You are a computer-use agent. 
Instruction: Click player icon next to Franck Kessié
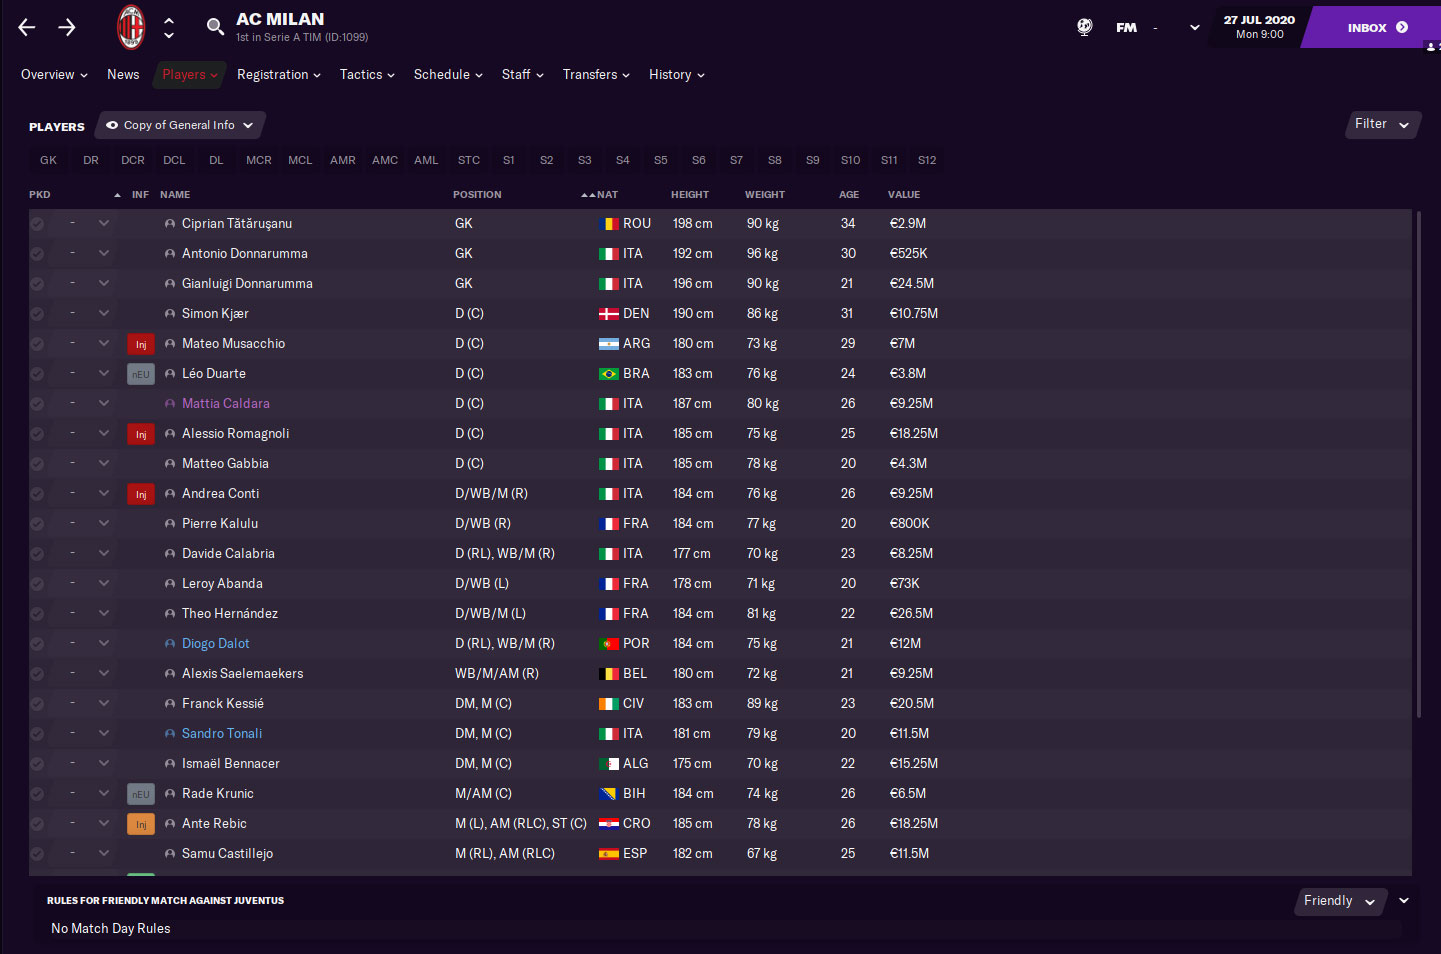click(170, 704)
